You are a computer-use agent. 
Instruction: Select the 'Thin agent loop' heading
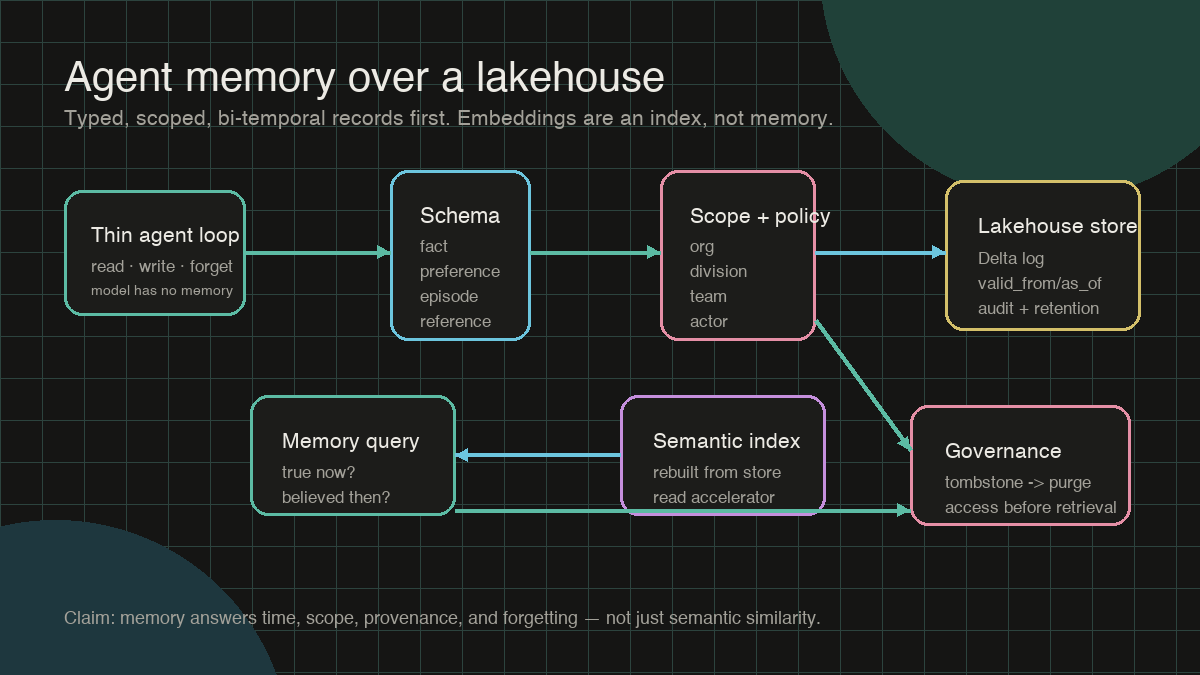click(x=165, y=235)
